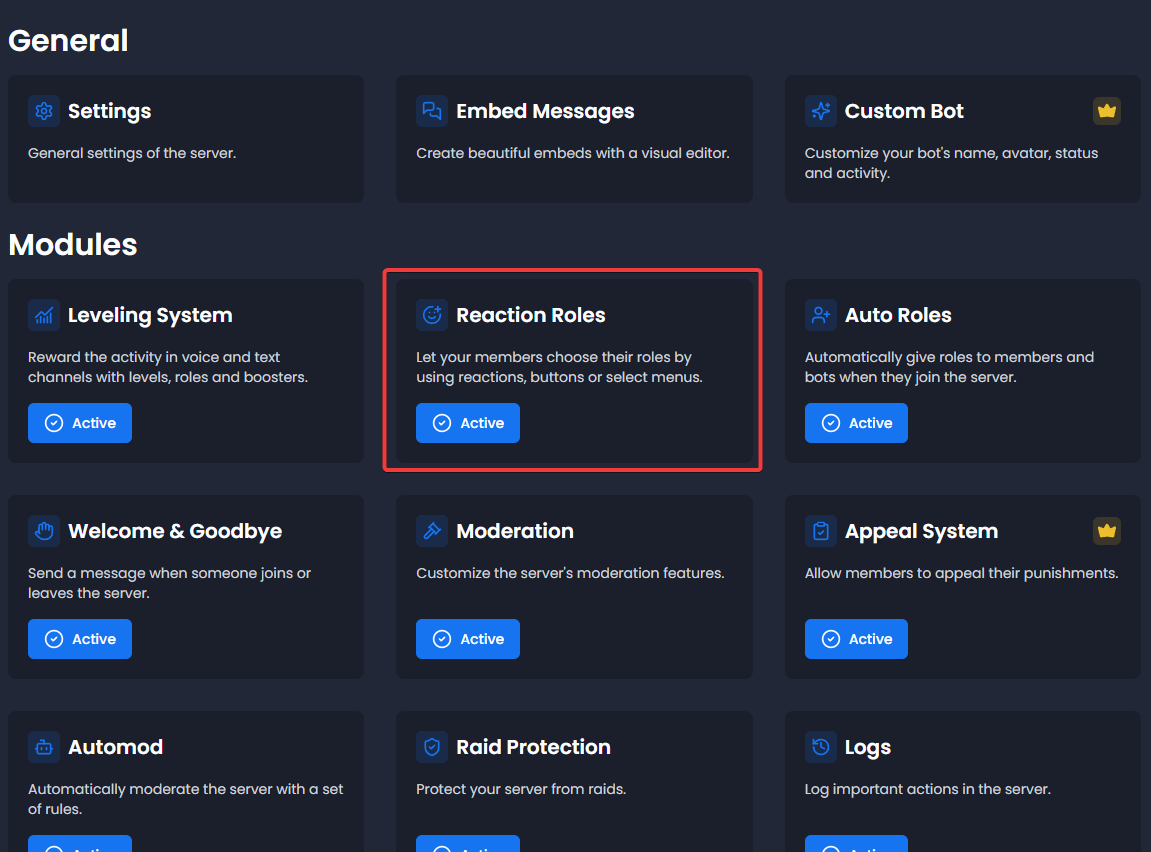Screen dimensions: 1151x852
Task: Open the Auto Roles module title
Action: [898, 315]
